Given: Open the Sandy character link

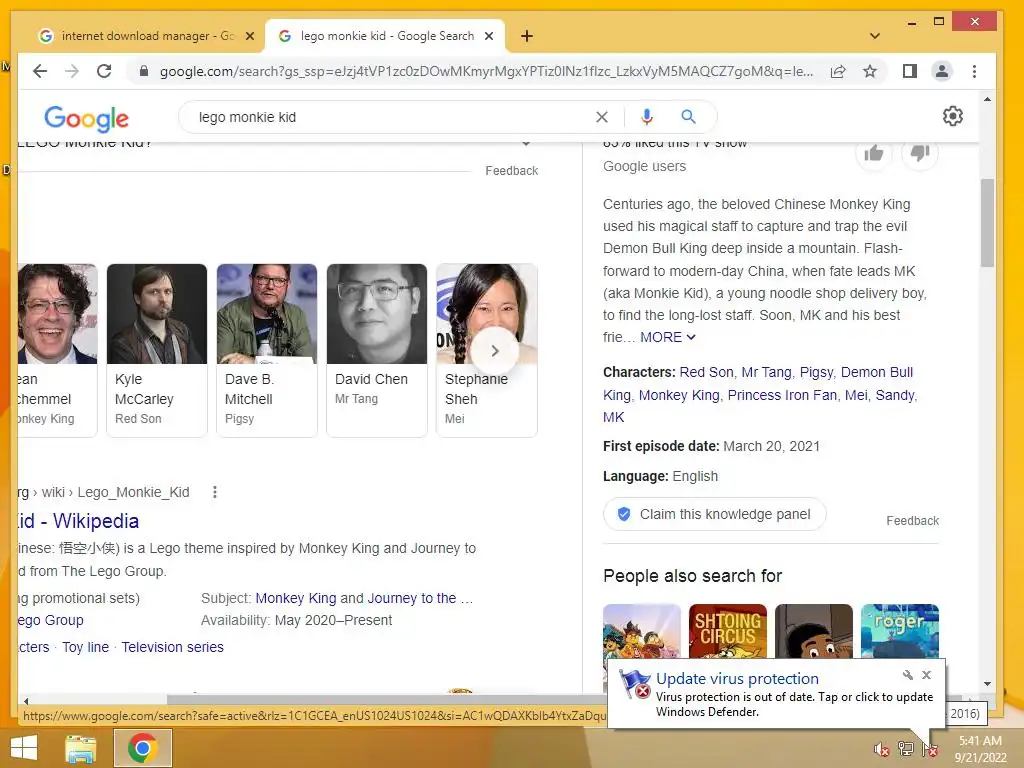Looking at the screenshot, I should pyautogui.click(x=895, y=395).
